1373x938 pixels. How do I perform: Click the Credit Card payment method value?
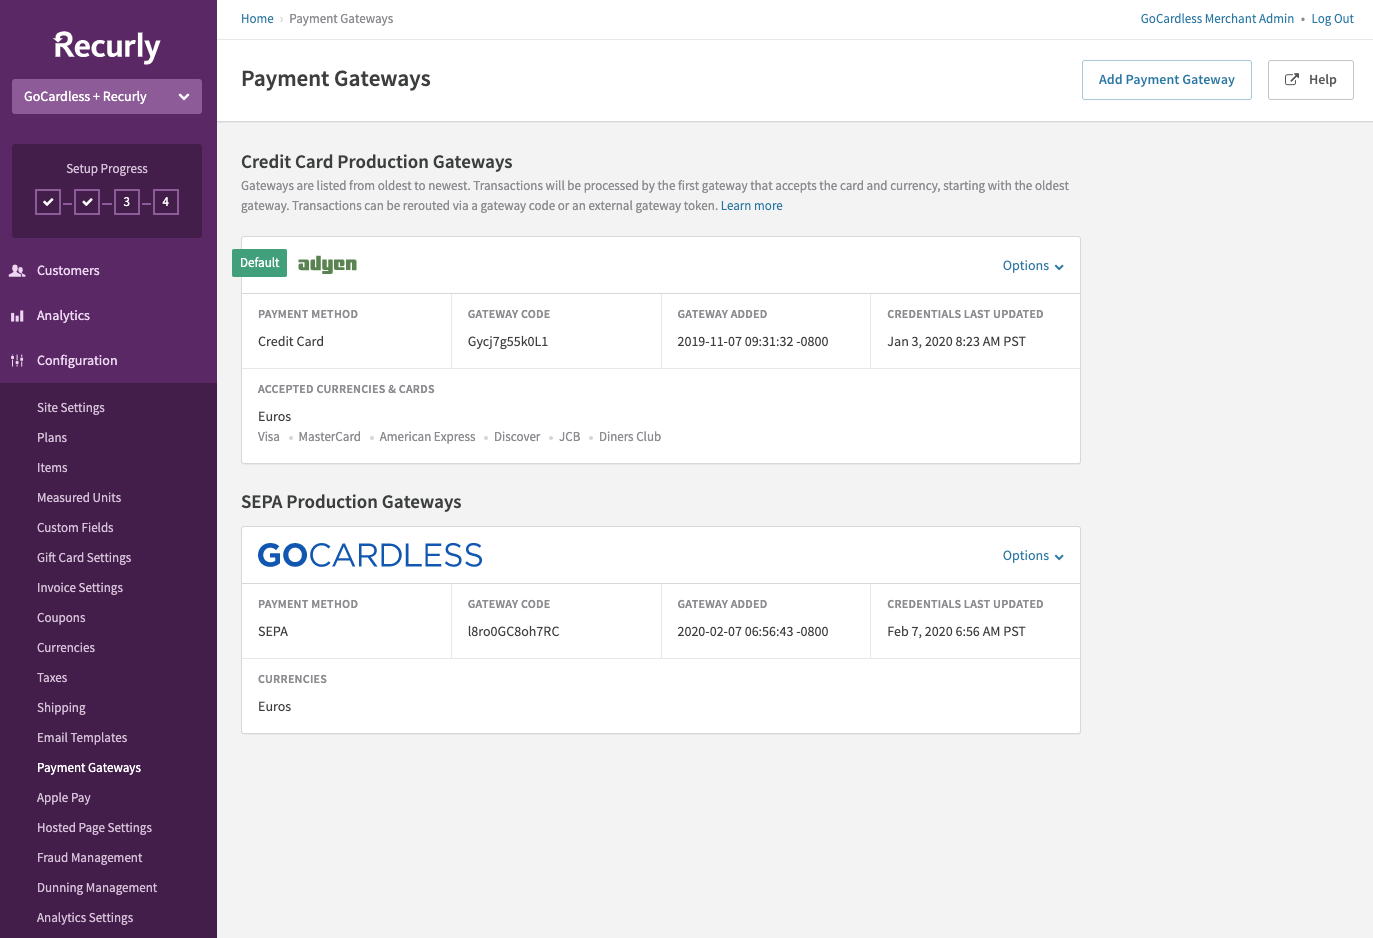(291, 342)
